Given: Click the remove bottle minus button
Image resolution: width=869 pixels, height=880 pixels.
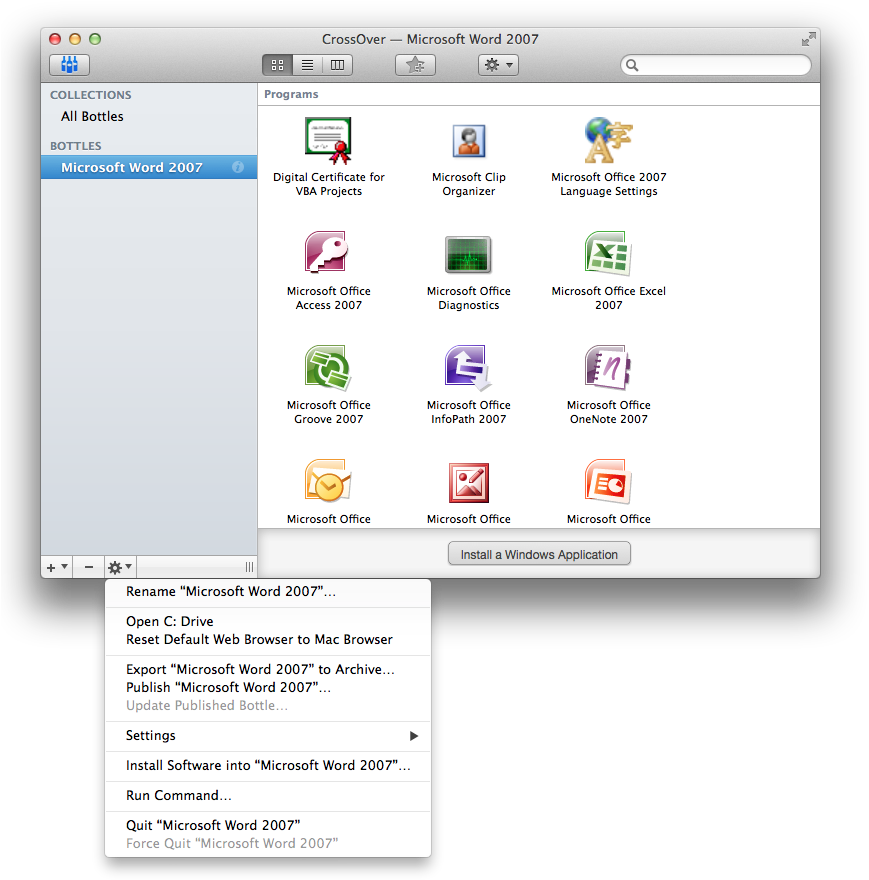Looking at the screenshot, I should 89,567.
